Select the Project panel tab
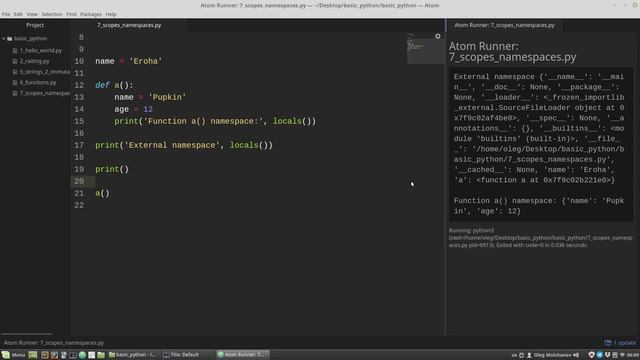 click(x=35, y=25)
